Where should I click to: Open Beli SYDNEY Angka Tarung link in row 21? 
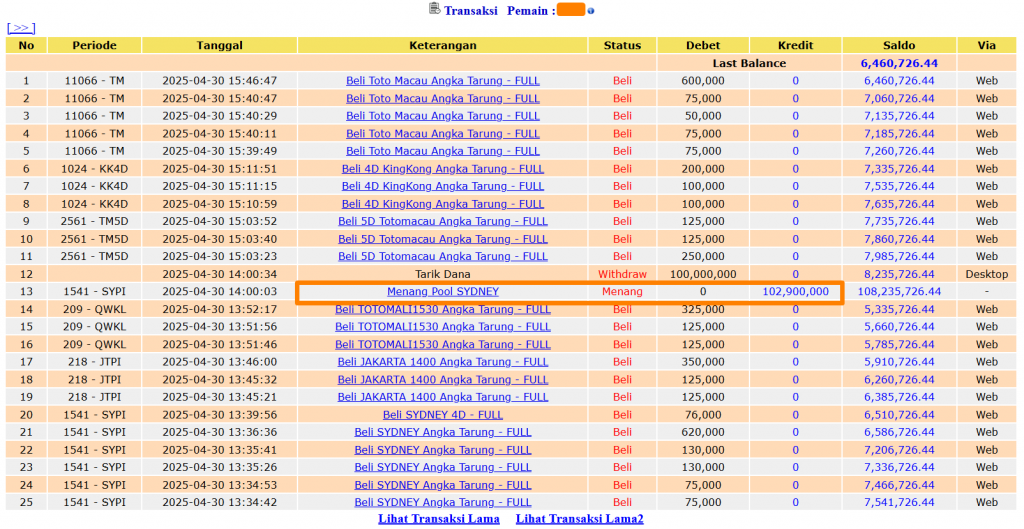(443, 432)
